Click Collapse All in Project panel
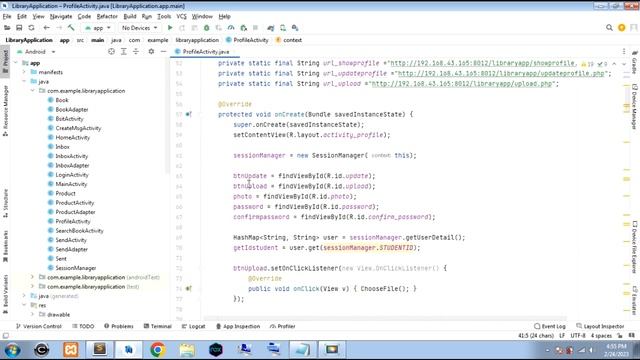 point(136,51)
